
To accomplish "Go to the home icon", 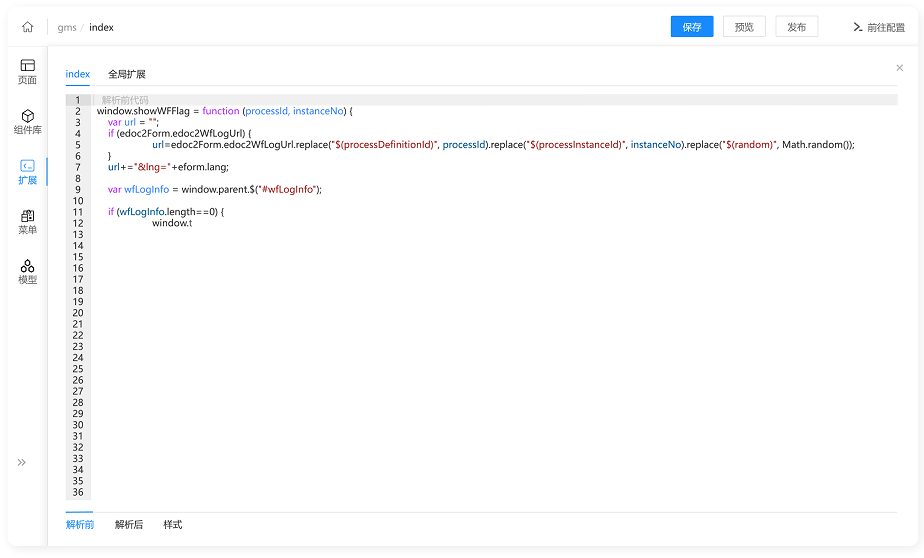I will [28, 27].
